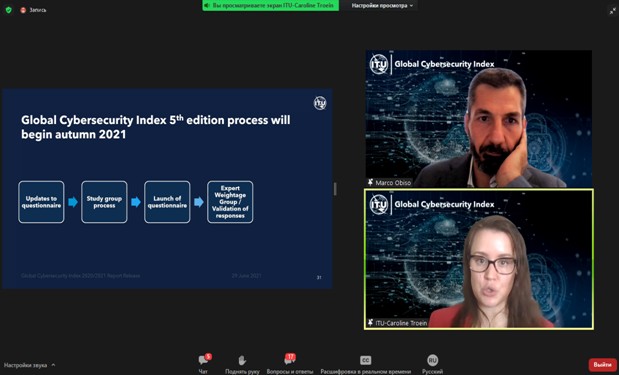Click the slide page number 31
The image size is (619, 375).
coord(319,278)
